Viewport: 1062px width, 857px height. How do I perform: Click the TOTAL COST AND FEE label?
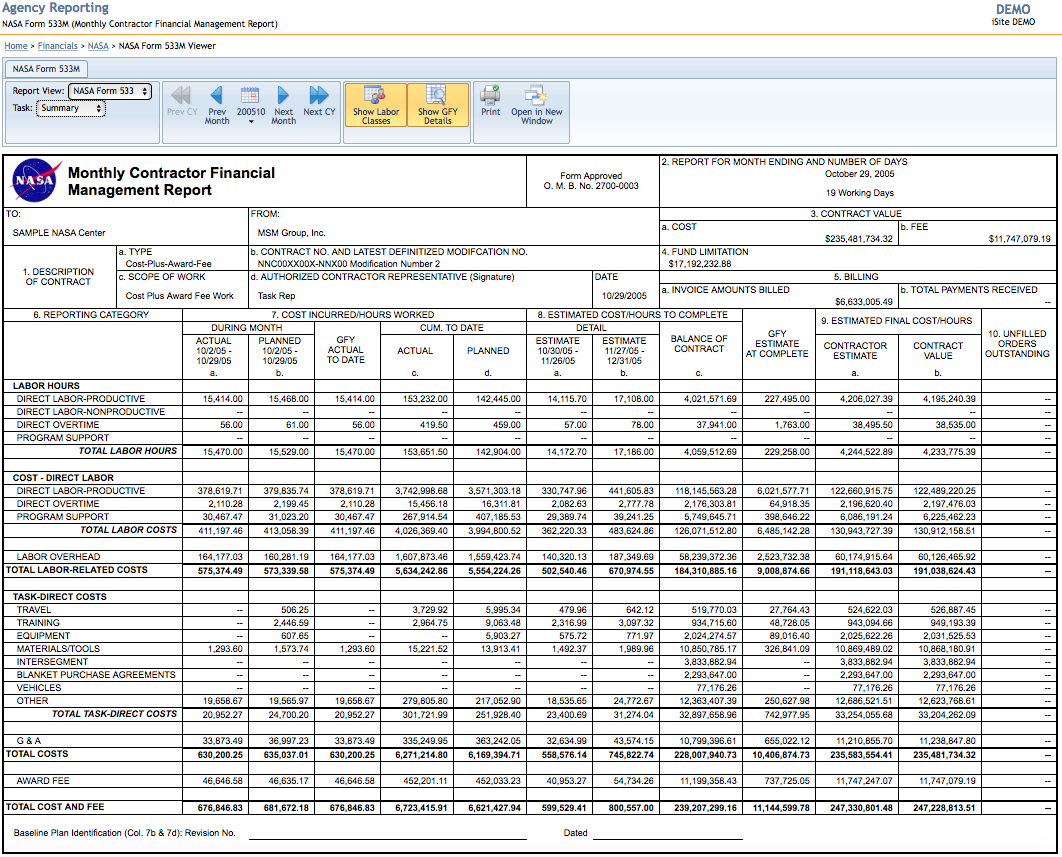click(55, 807)
